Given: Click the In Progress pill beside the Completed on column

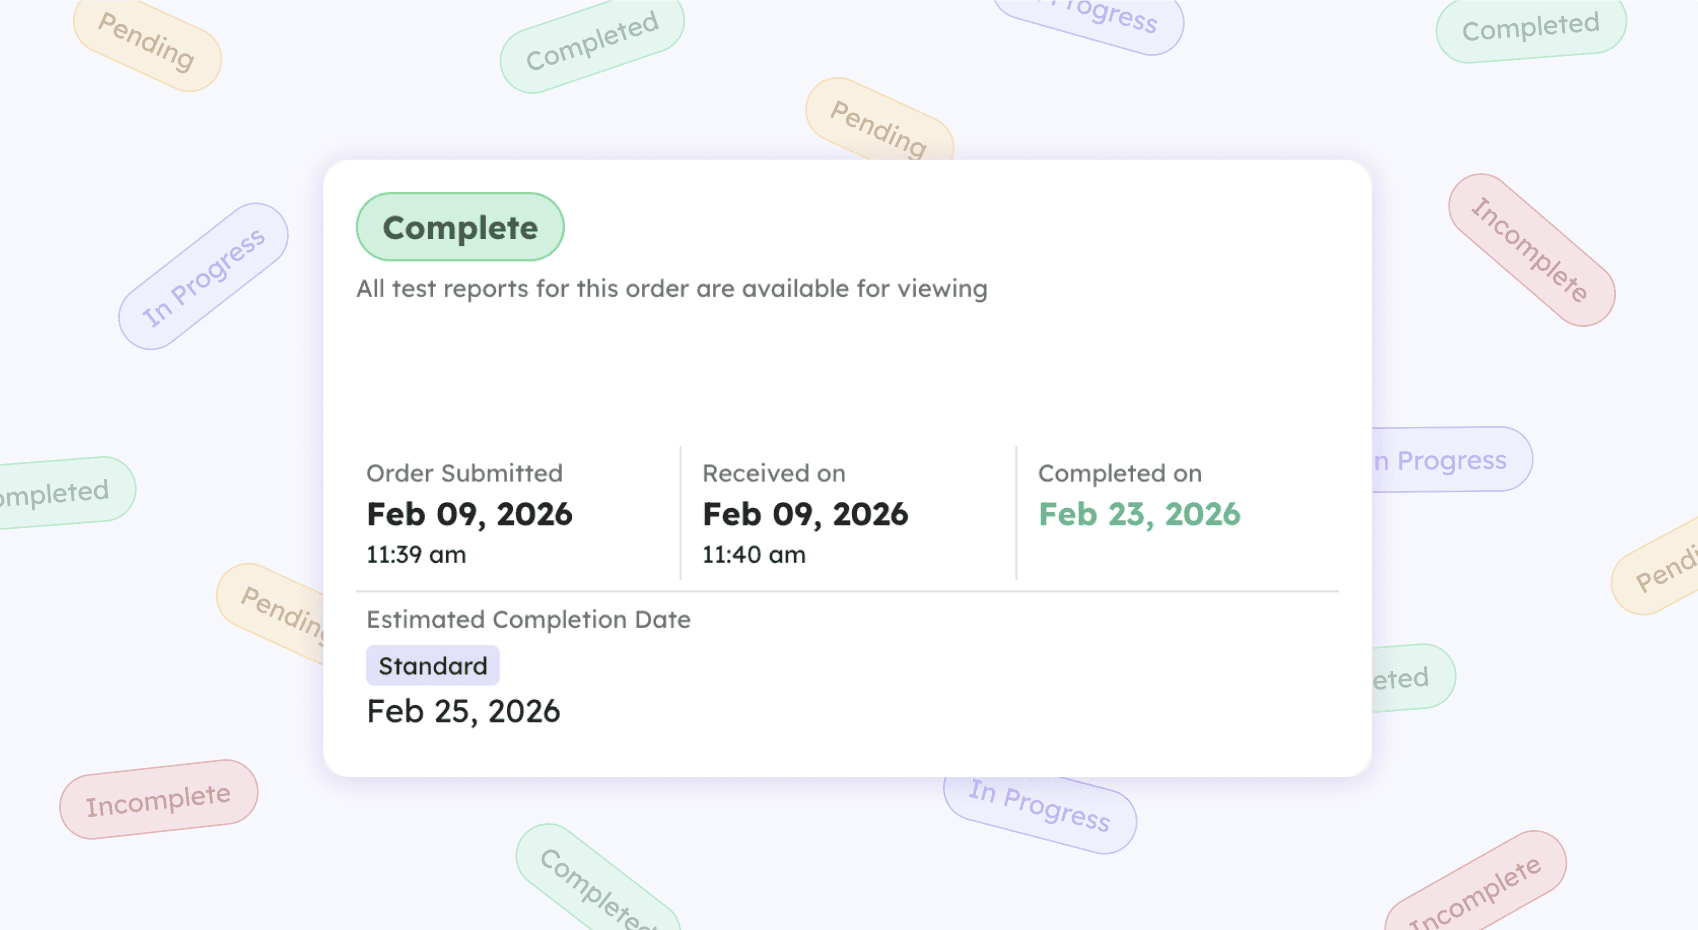Looking at the screenshot, I should (x=1452, y=460).
